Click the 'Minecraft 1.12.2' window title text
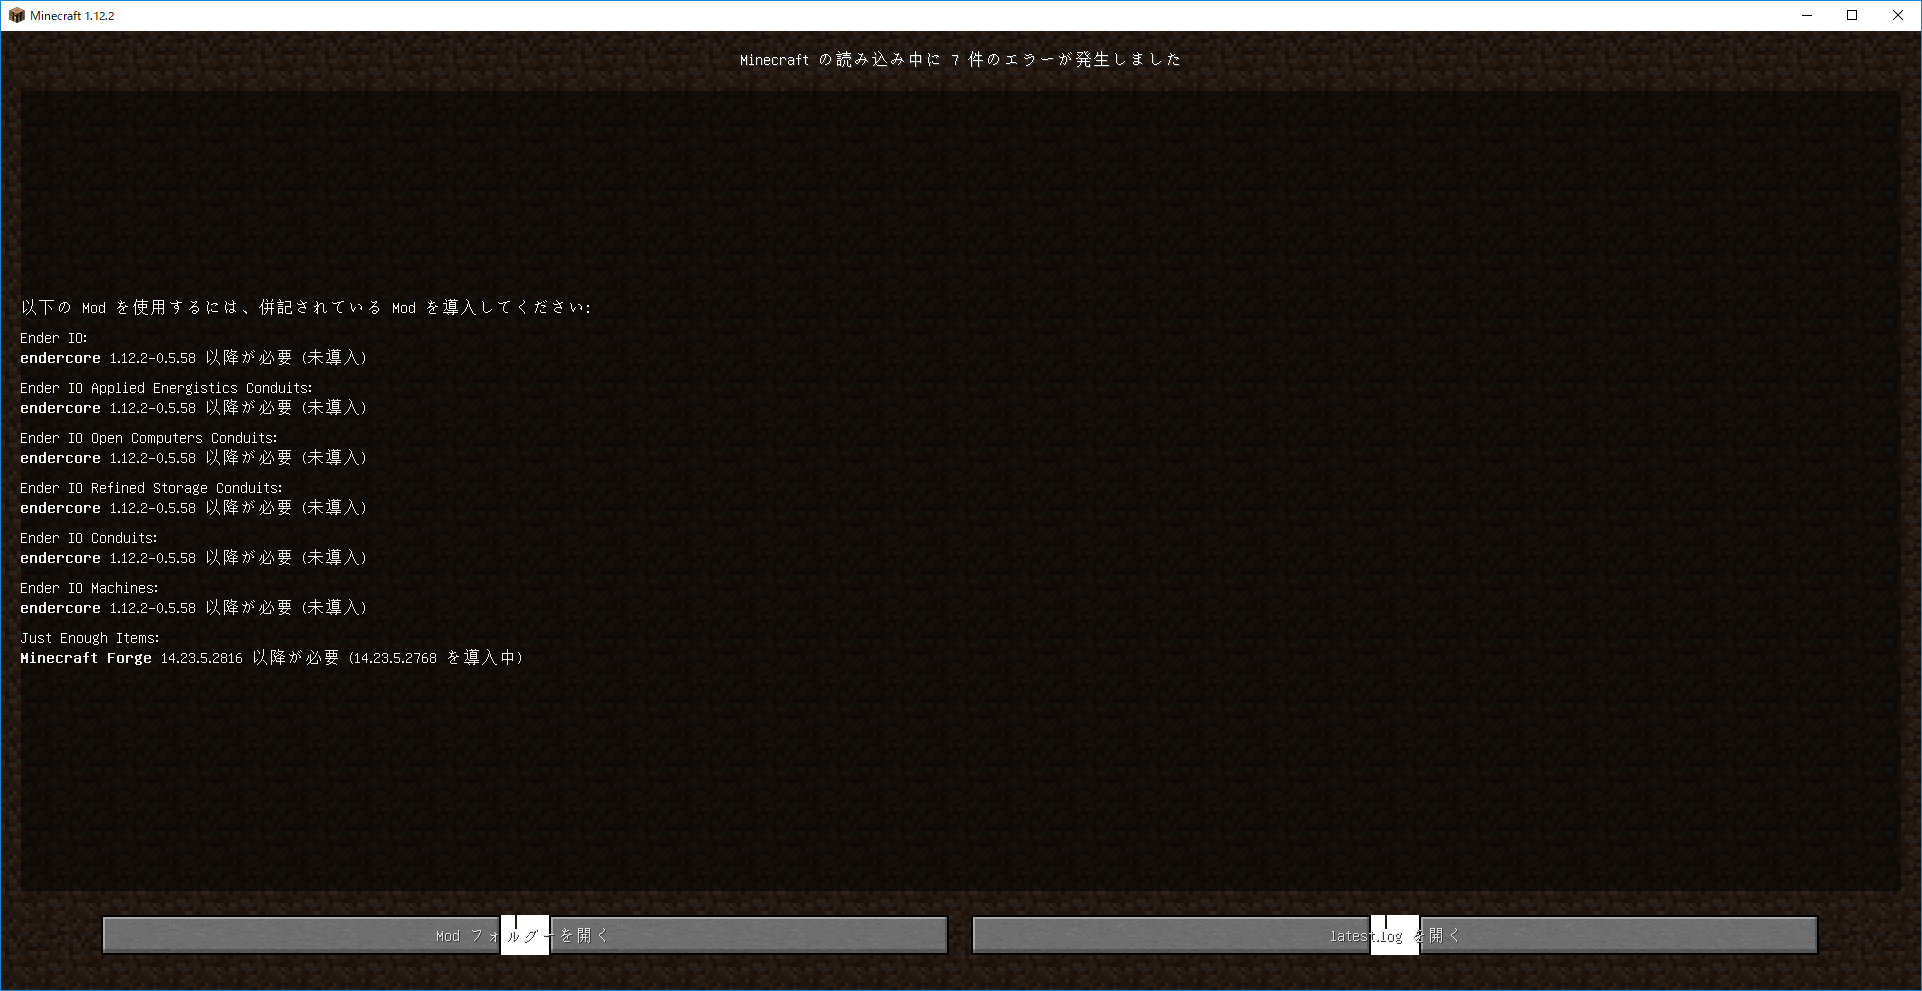Viewport: 1922px width, 991px height. pyautogui.click(x=72, y=16)
